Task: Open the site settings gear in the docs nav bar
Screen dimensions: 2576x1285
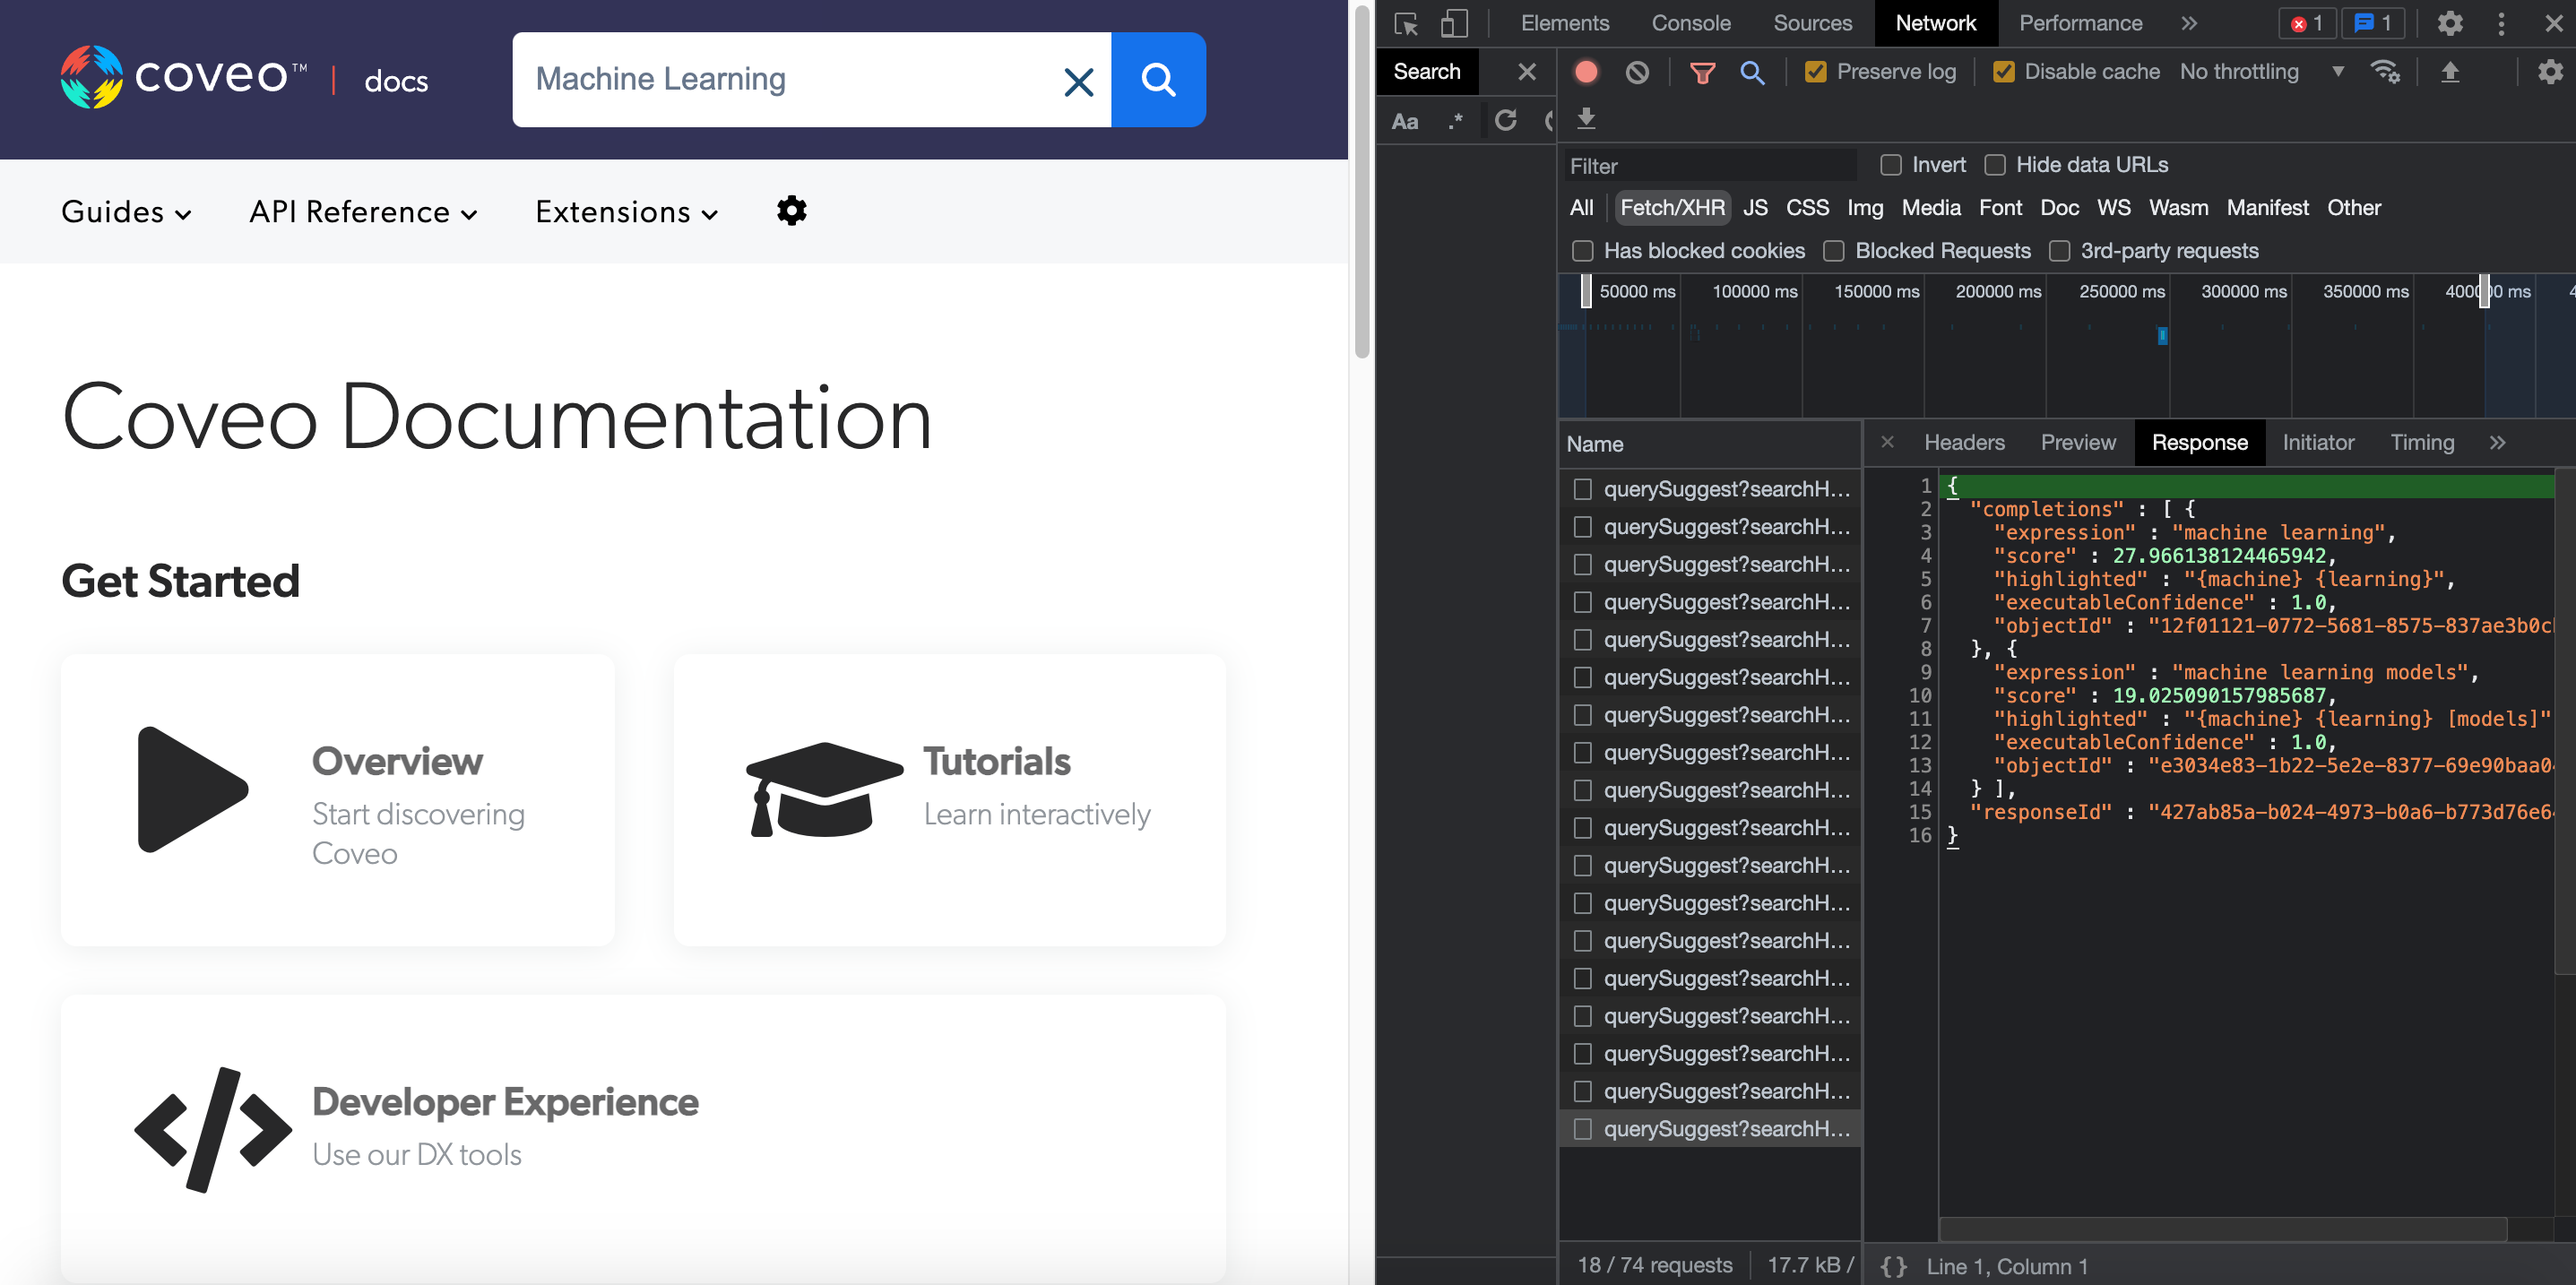Action: click(x=791, y=211)
